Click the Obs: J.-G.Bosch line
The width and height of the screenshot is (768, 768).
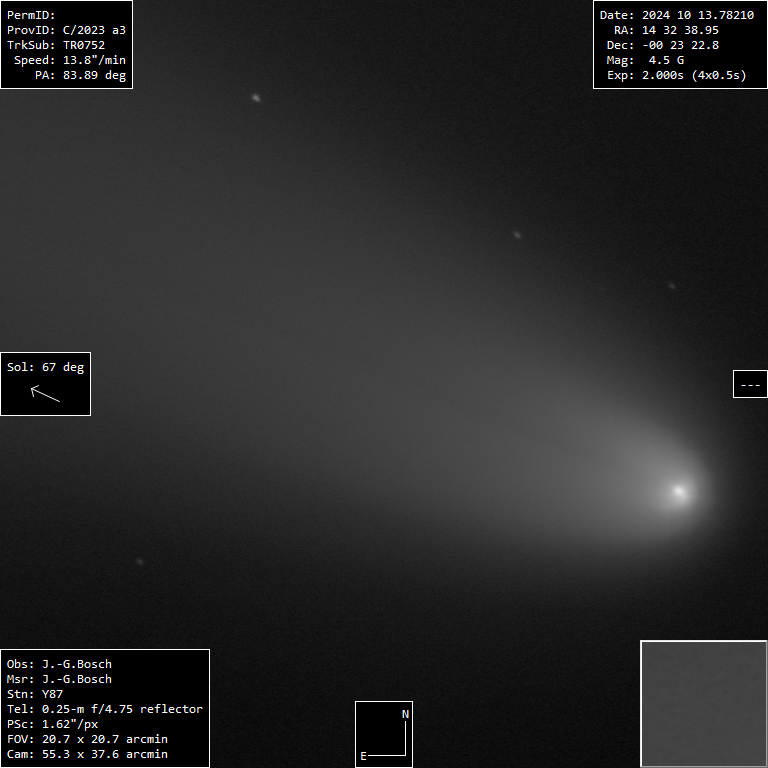click(59, 664)
